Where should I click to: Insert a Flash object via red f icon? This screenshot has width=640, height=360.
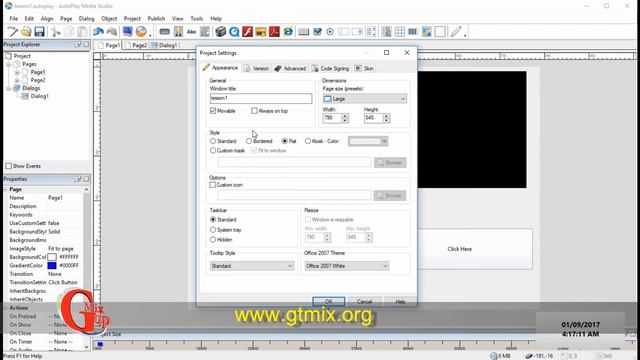click(x=248, y=31)
